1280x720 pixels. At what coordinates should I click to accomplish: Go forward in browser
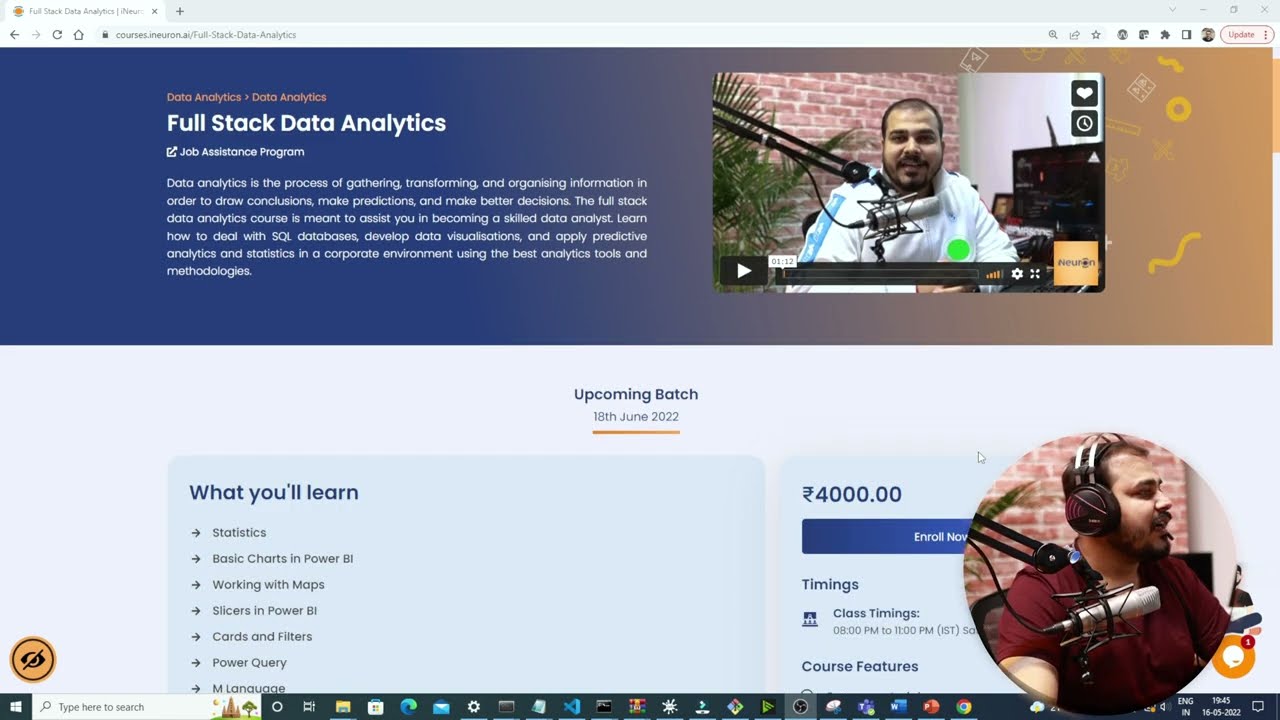point(36,34)
